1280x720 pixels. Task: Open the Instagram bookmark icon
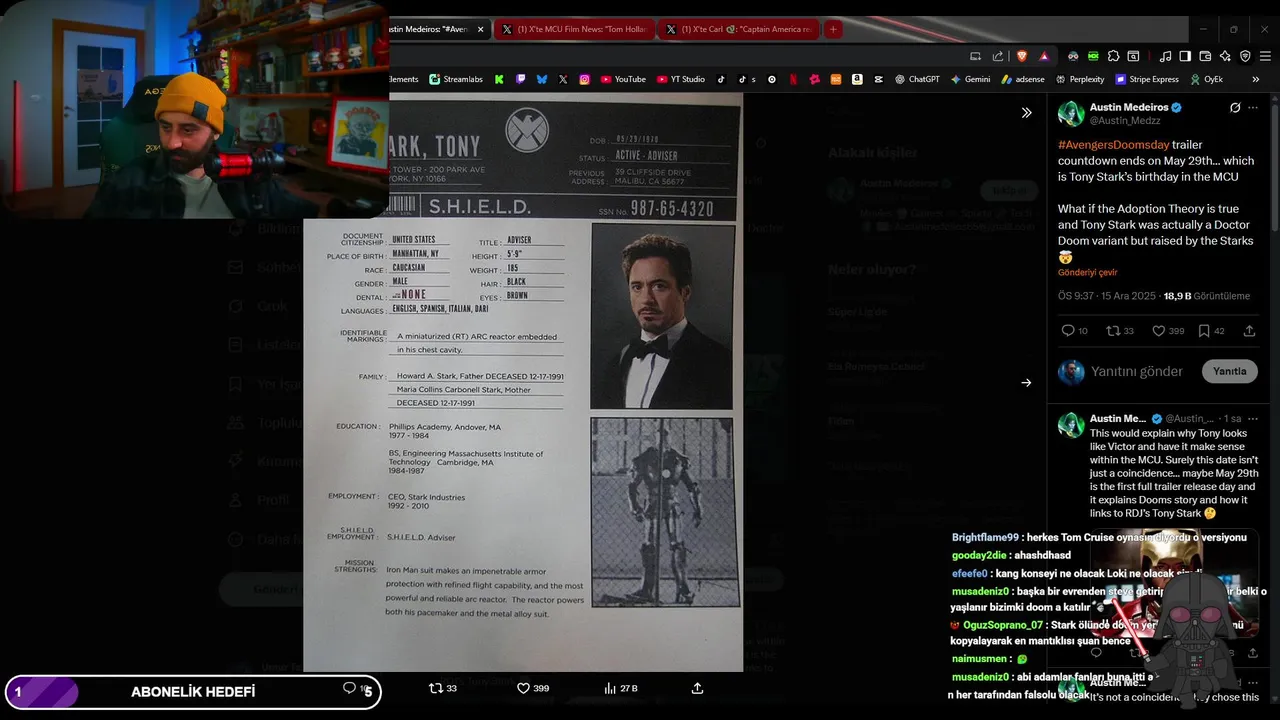[x=585, y=79]
